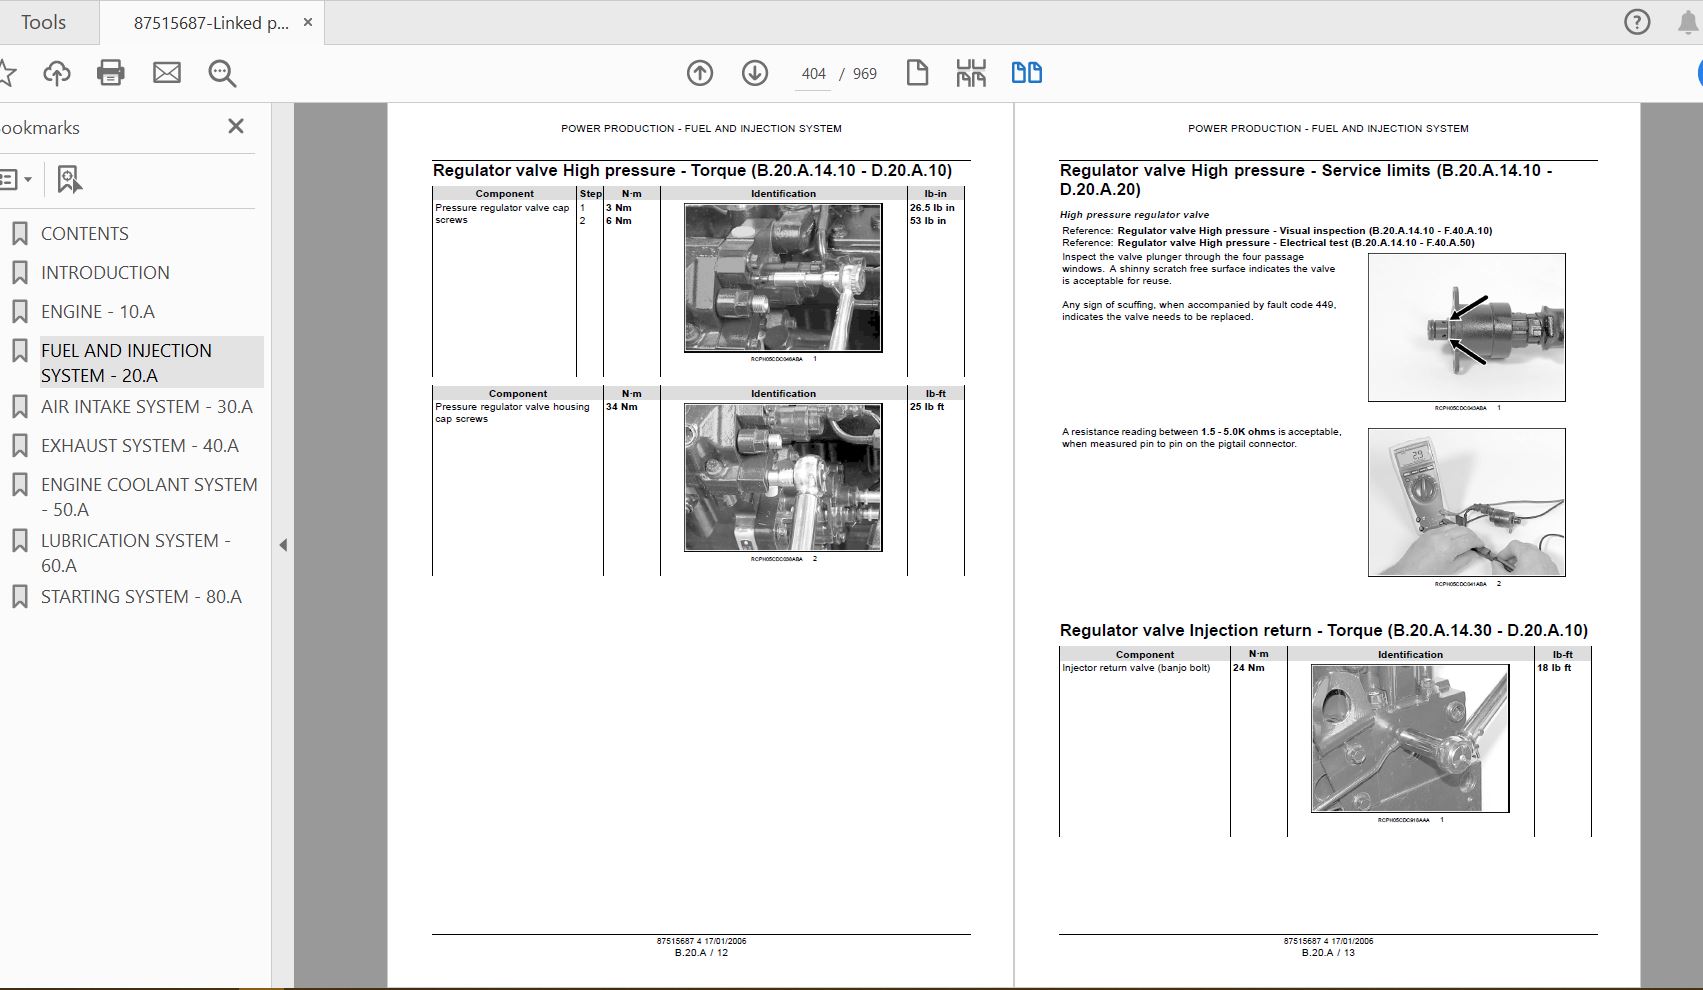
Task: Open the search magnifier tool
Action: point(222,73)
